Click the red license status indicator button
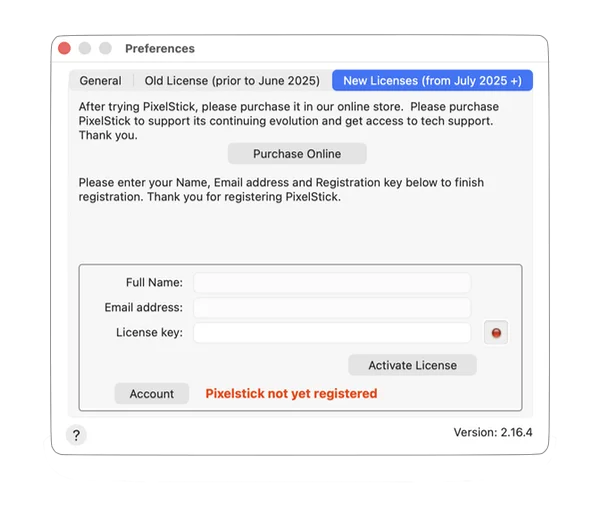This screenshot has width=600, height=522. pos(495,333)
